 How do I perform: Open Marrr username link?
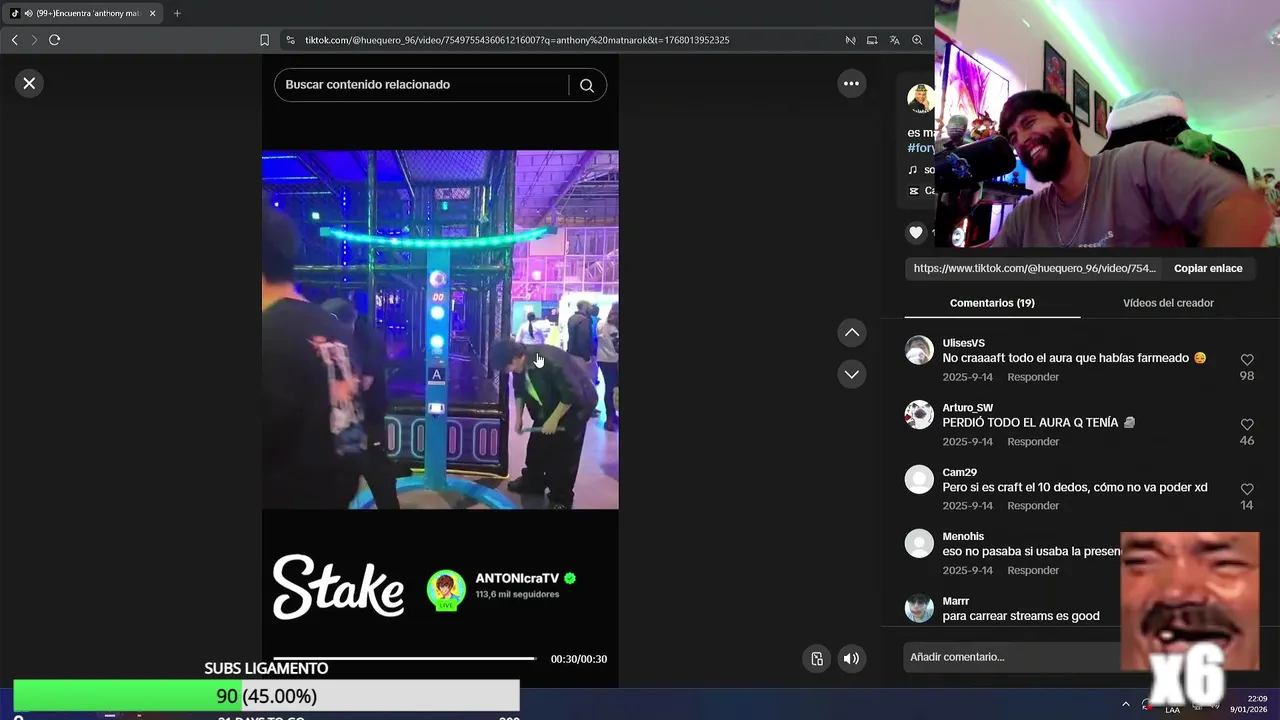[x=955, y=601]
